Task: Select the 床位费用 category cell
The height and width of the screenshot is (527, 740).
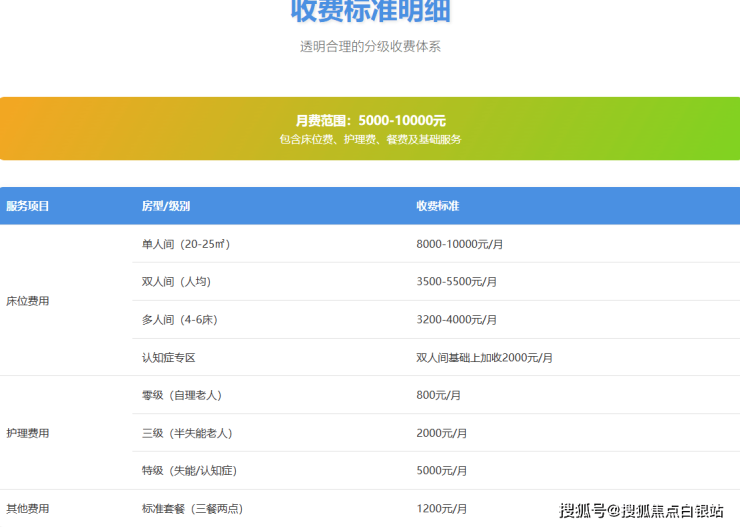Action: (28, 301)
